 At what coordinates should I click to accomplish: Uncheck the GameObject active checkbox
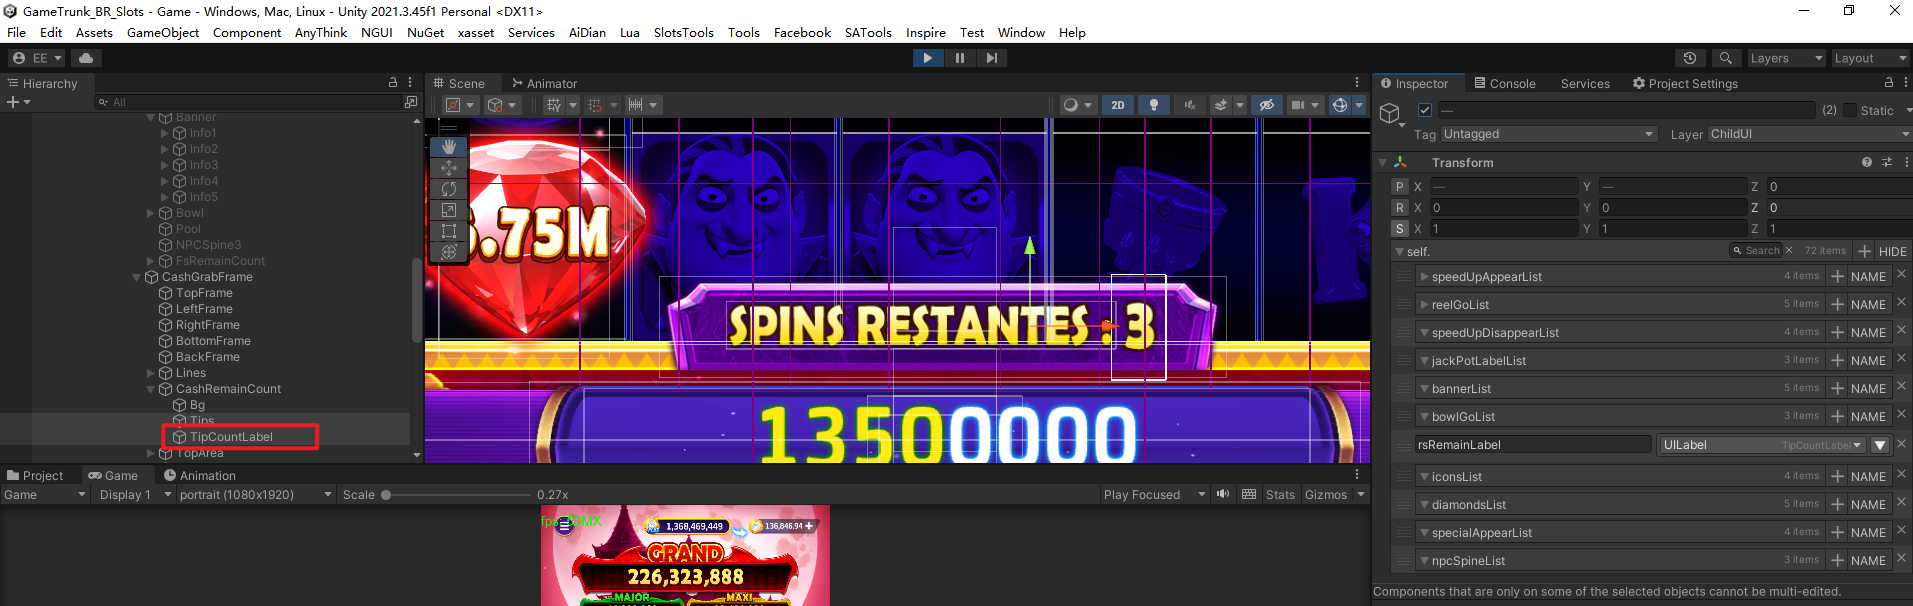click(x=1425, y=110)
